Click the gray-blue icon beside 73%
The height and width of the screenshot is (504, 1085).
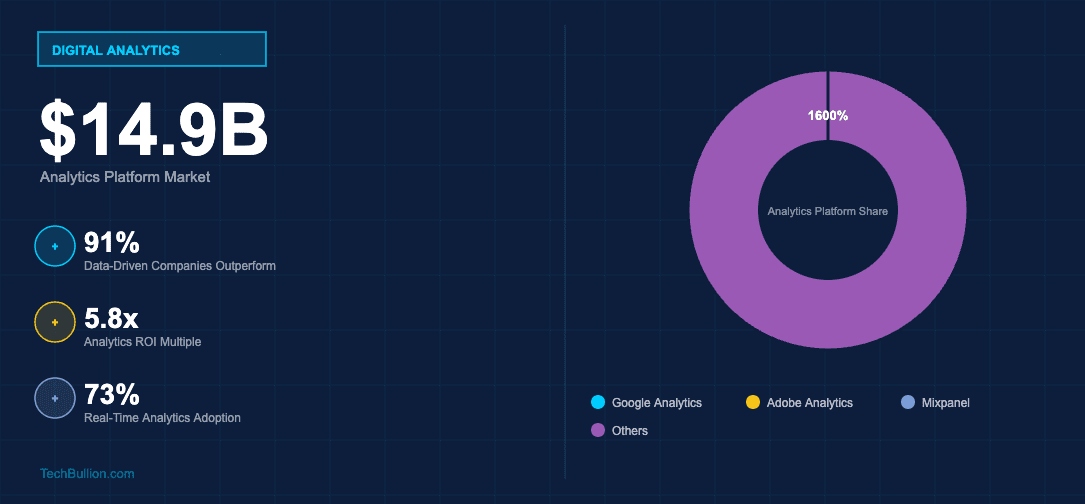click(x=55, y=398)
